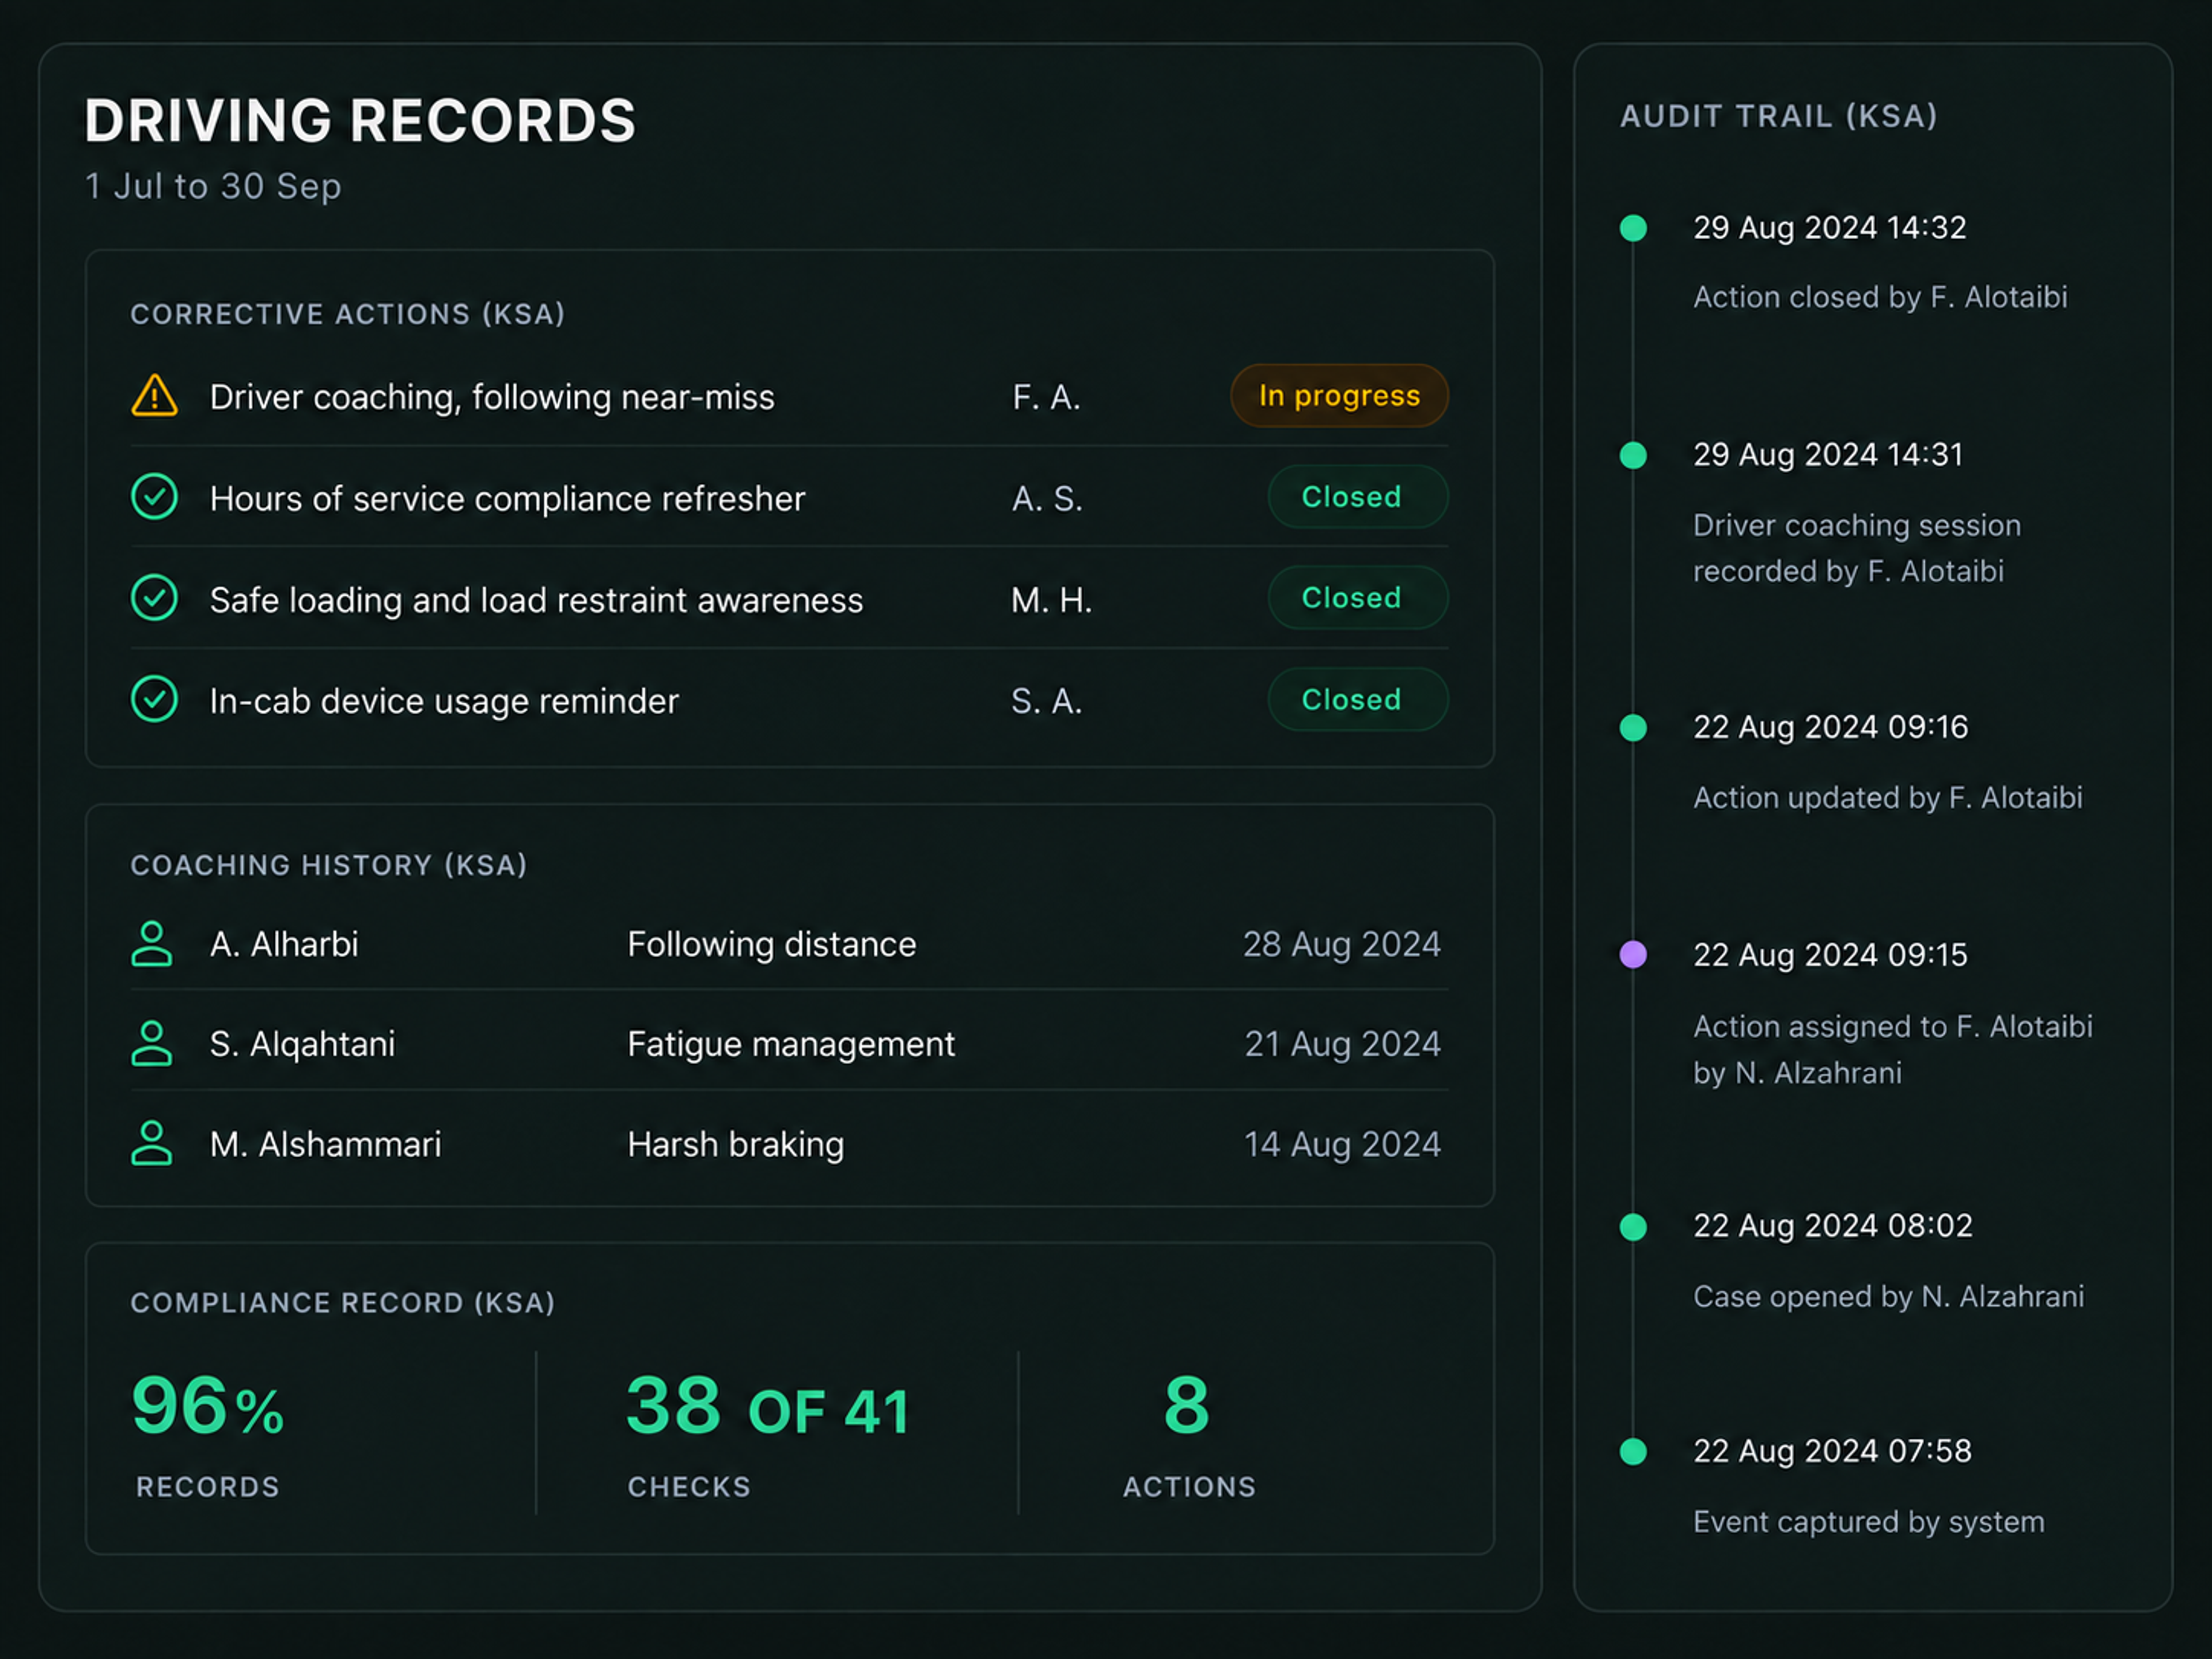Select the purple 22 Aug 2024 09:15 timeline dot
2212x1659 pixels.
tap(1633, 954)
